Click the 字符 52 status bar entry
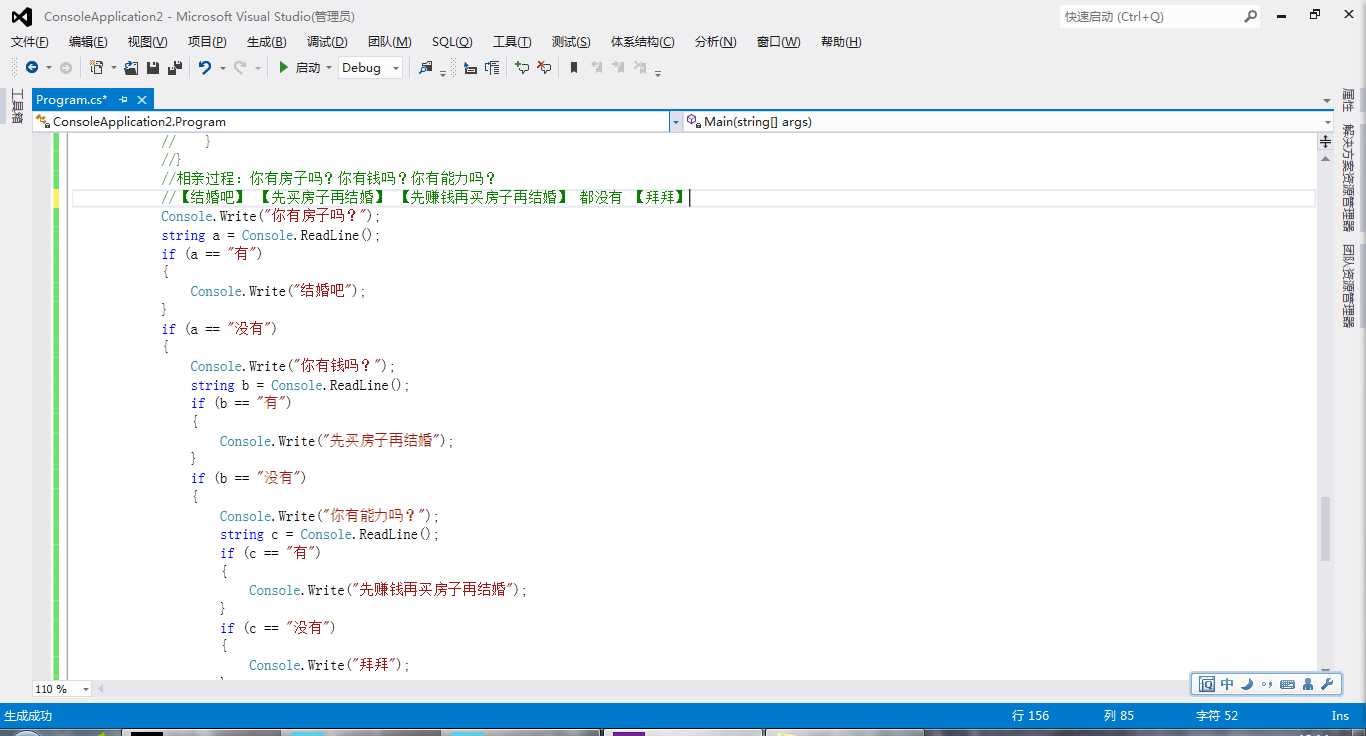Viewport: 1366px width, 736px height. point(1217,715)
